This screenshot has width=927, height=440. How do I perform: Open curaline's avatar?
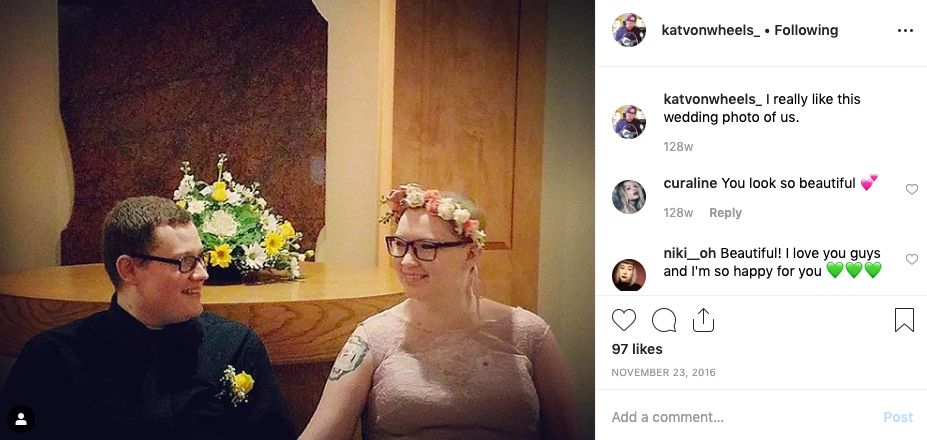pos(628,197)
